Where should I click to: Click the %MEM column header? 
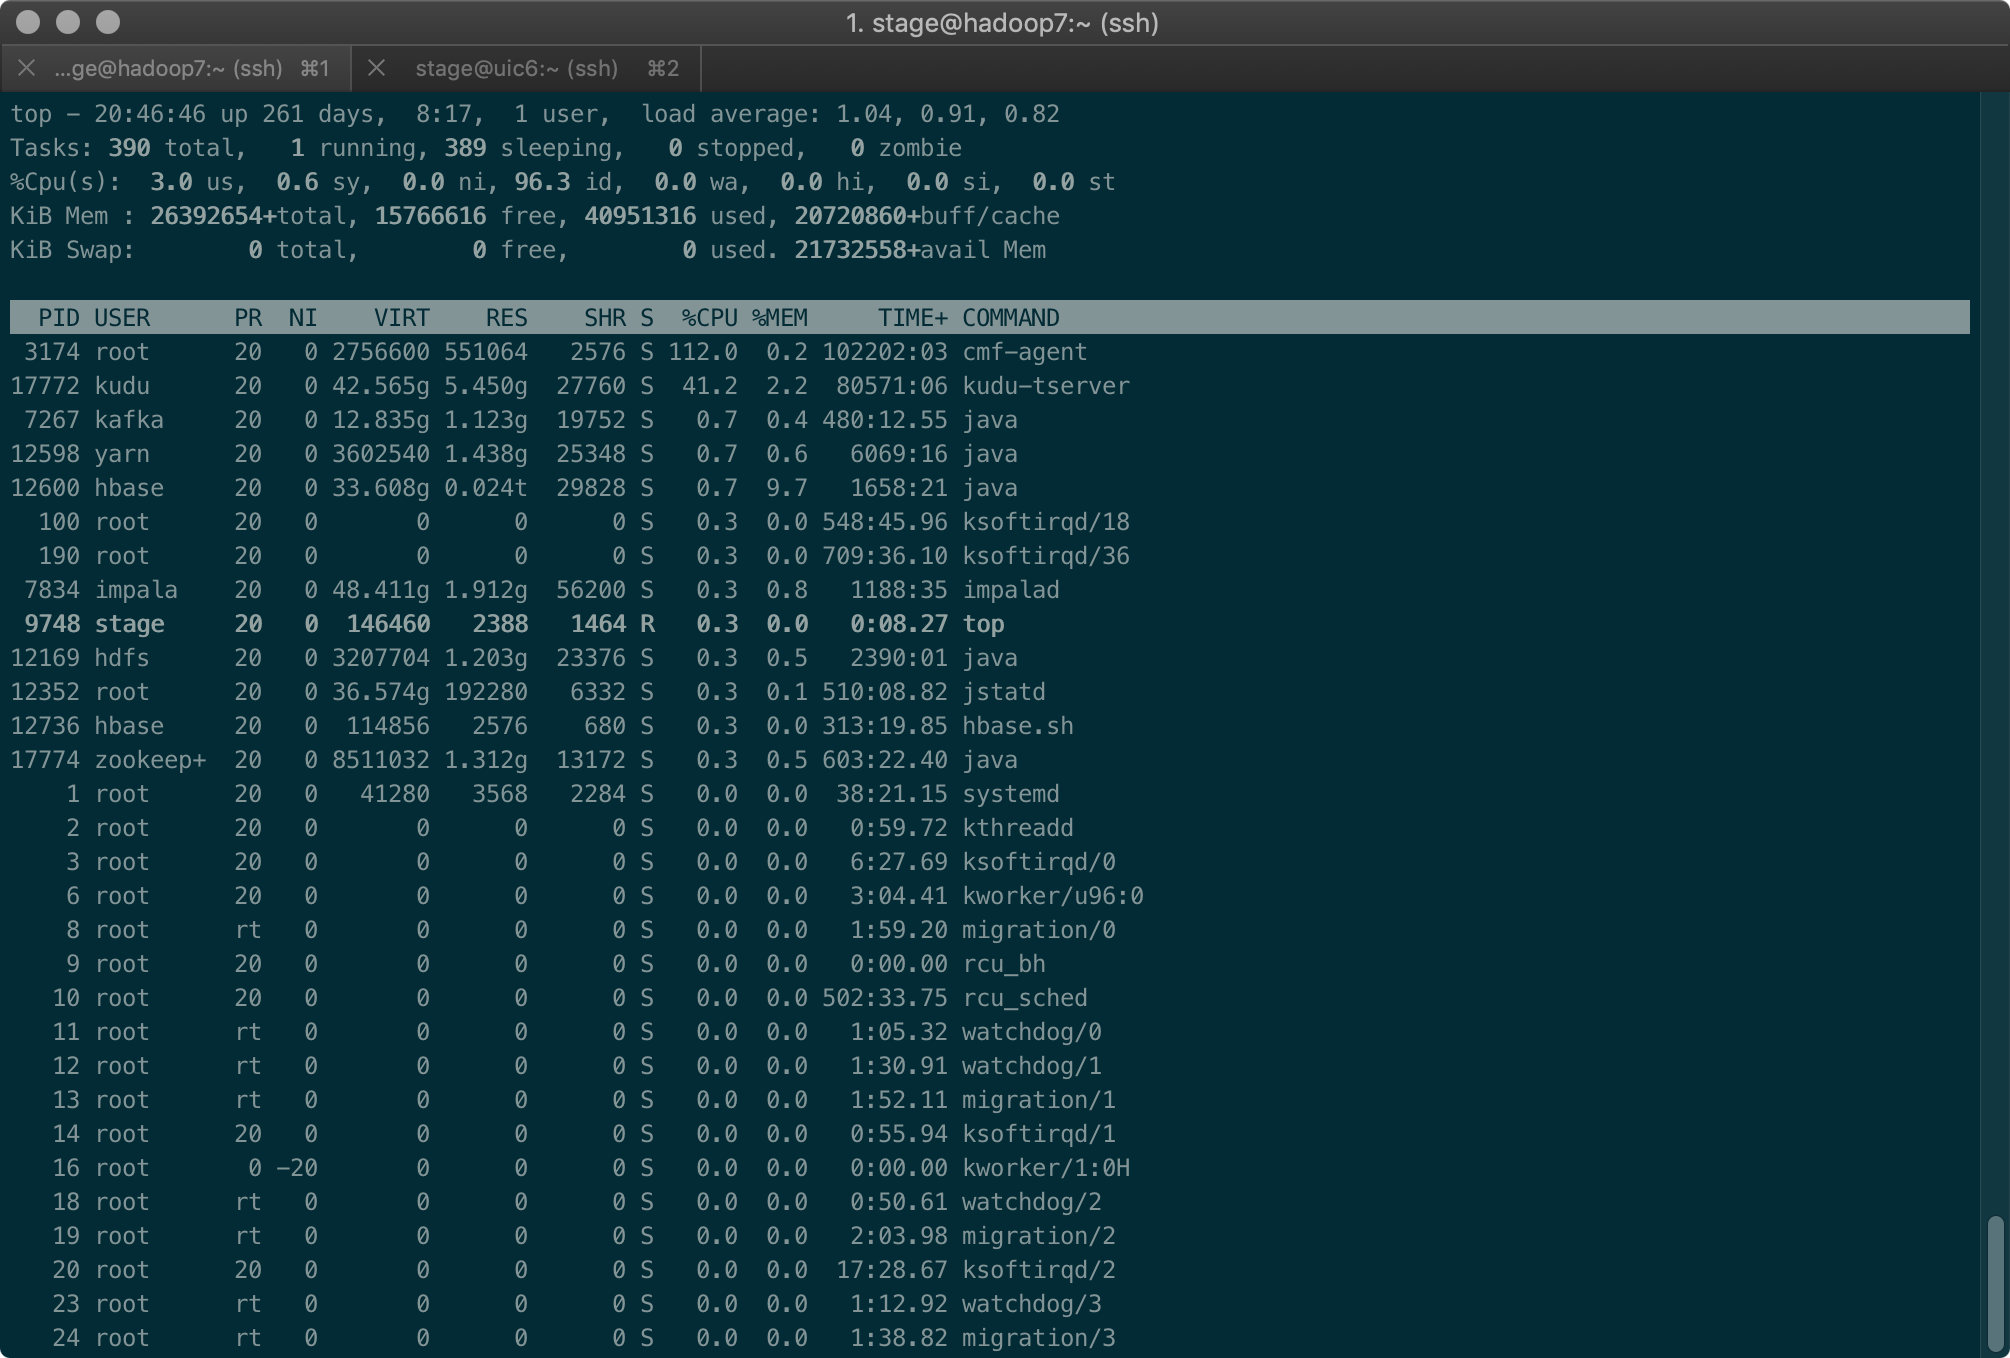point(780,318)
